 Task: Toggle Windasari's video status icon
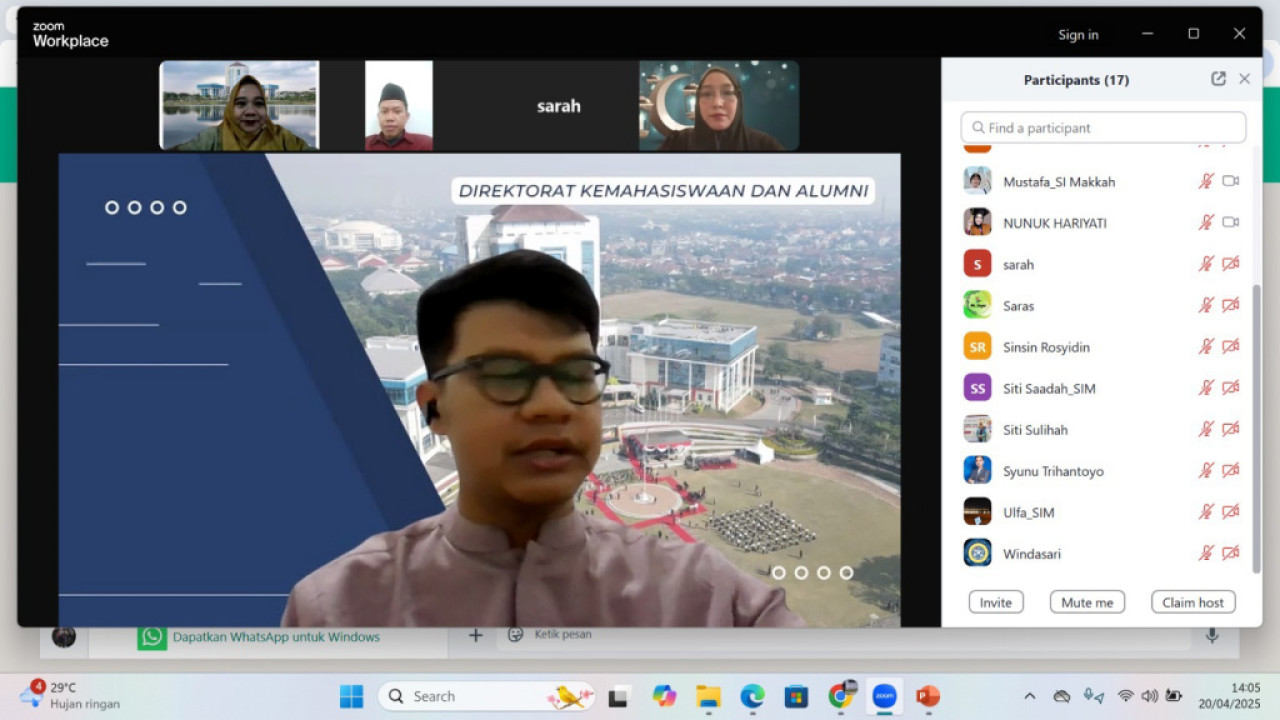[1230, 552]
